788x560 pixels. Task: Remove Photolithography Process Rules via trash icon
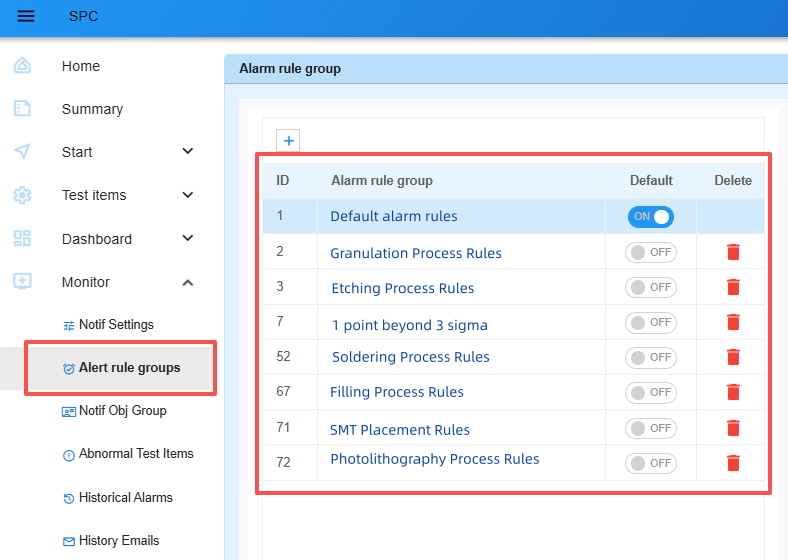point(733,463)
